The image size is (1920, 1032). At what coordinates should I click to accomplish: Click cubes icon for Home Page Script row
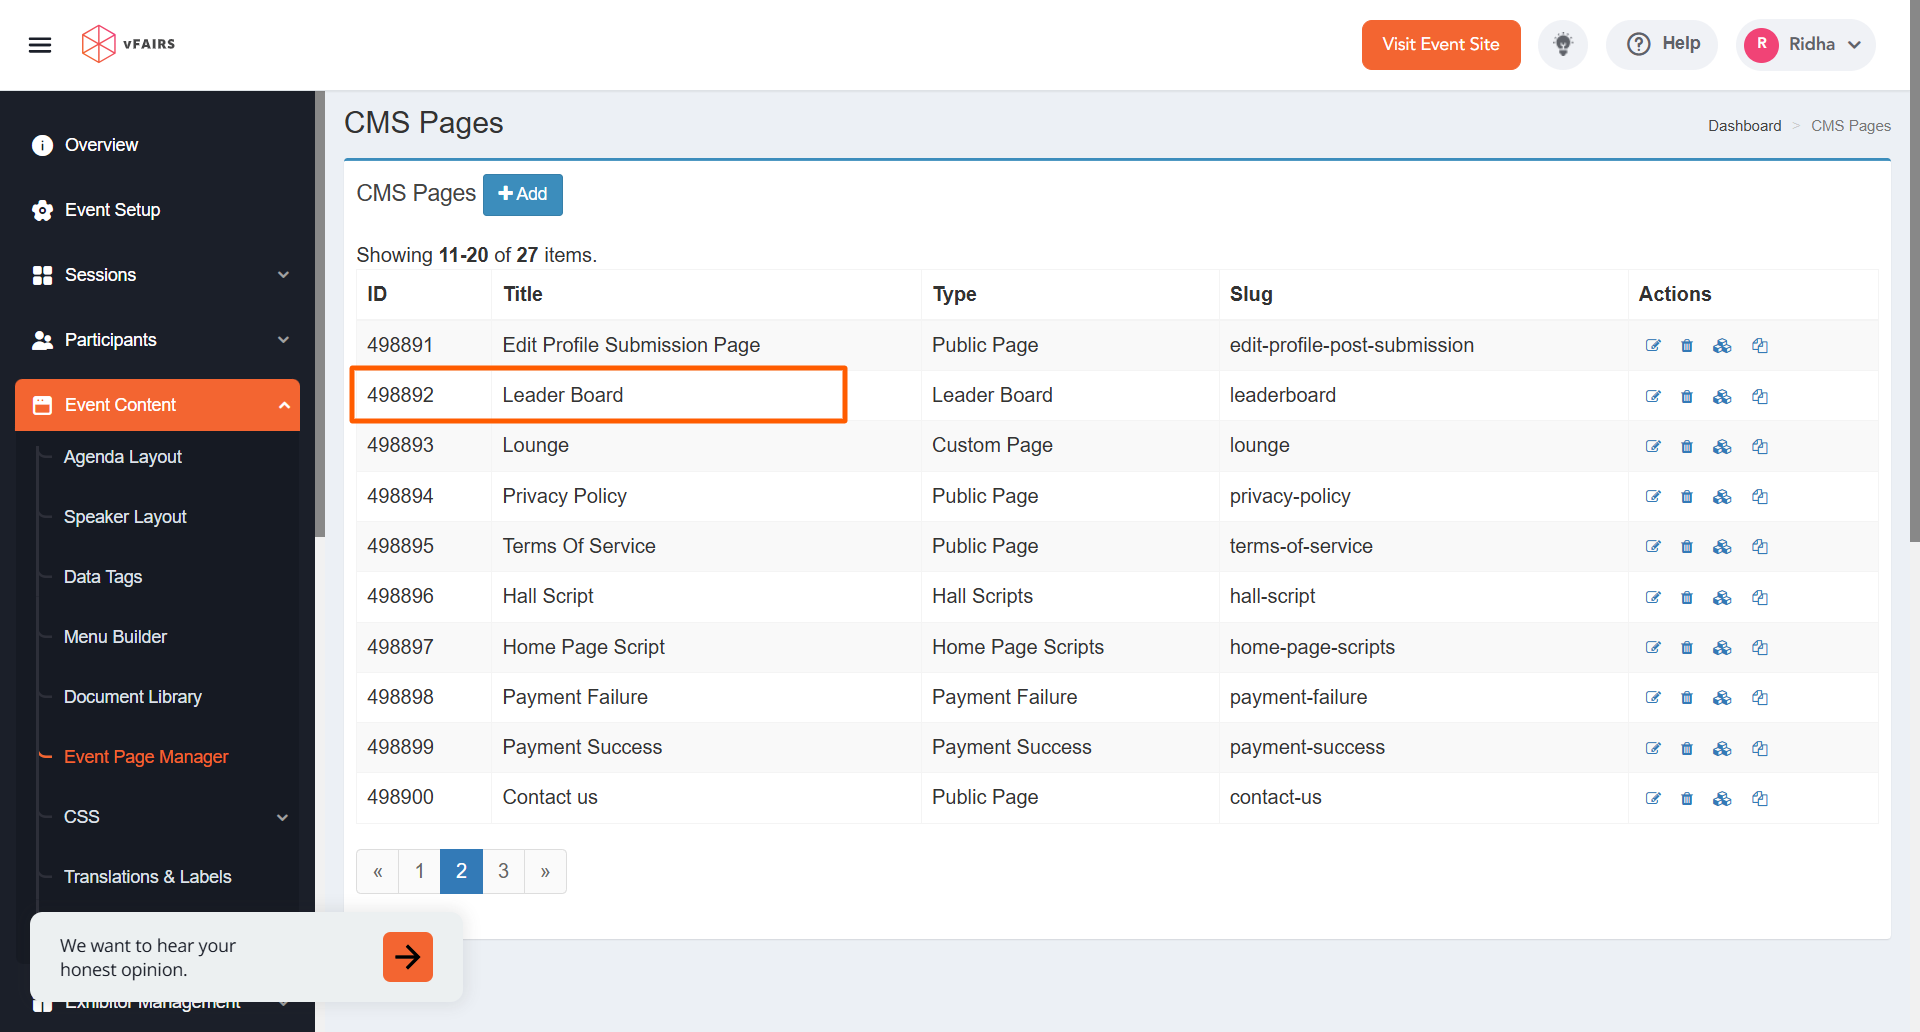click(x=1722, y=648)
